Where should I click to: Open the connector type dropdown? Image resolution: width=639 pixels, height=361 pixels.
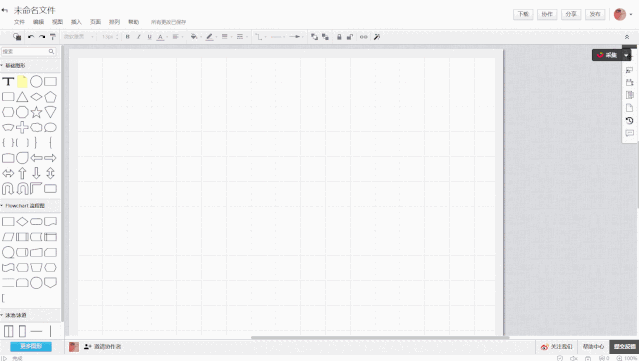(x=260, y=37)
